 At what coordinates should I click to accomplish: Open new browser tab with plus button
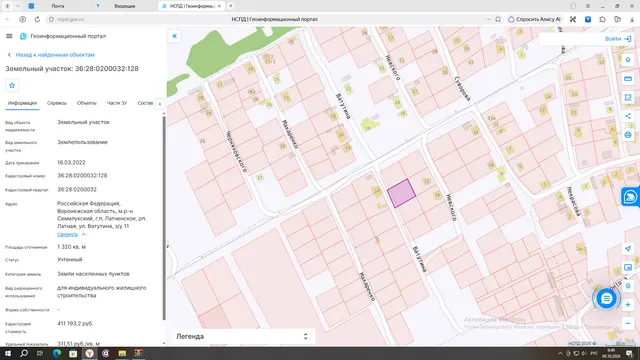pyautogui.click(x=231, y=6)
